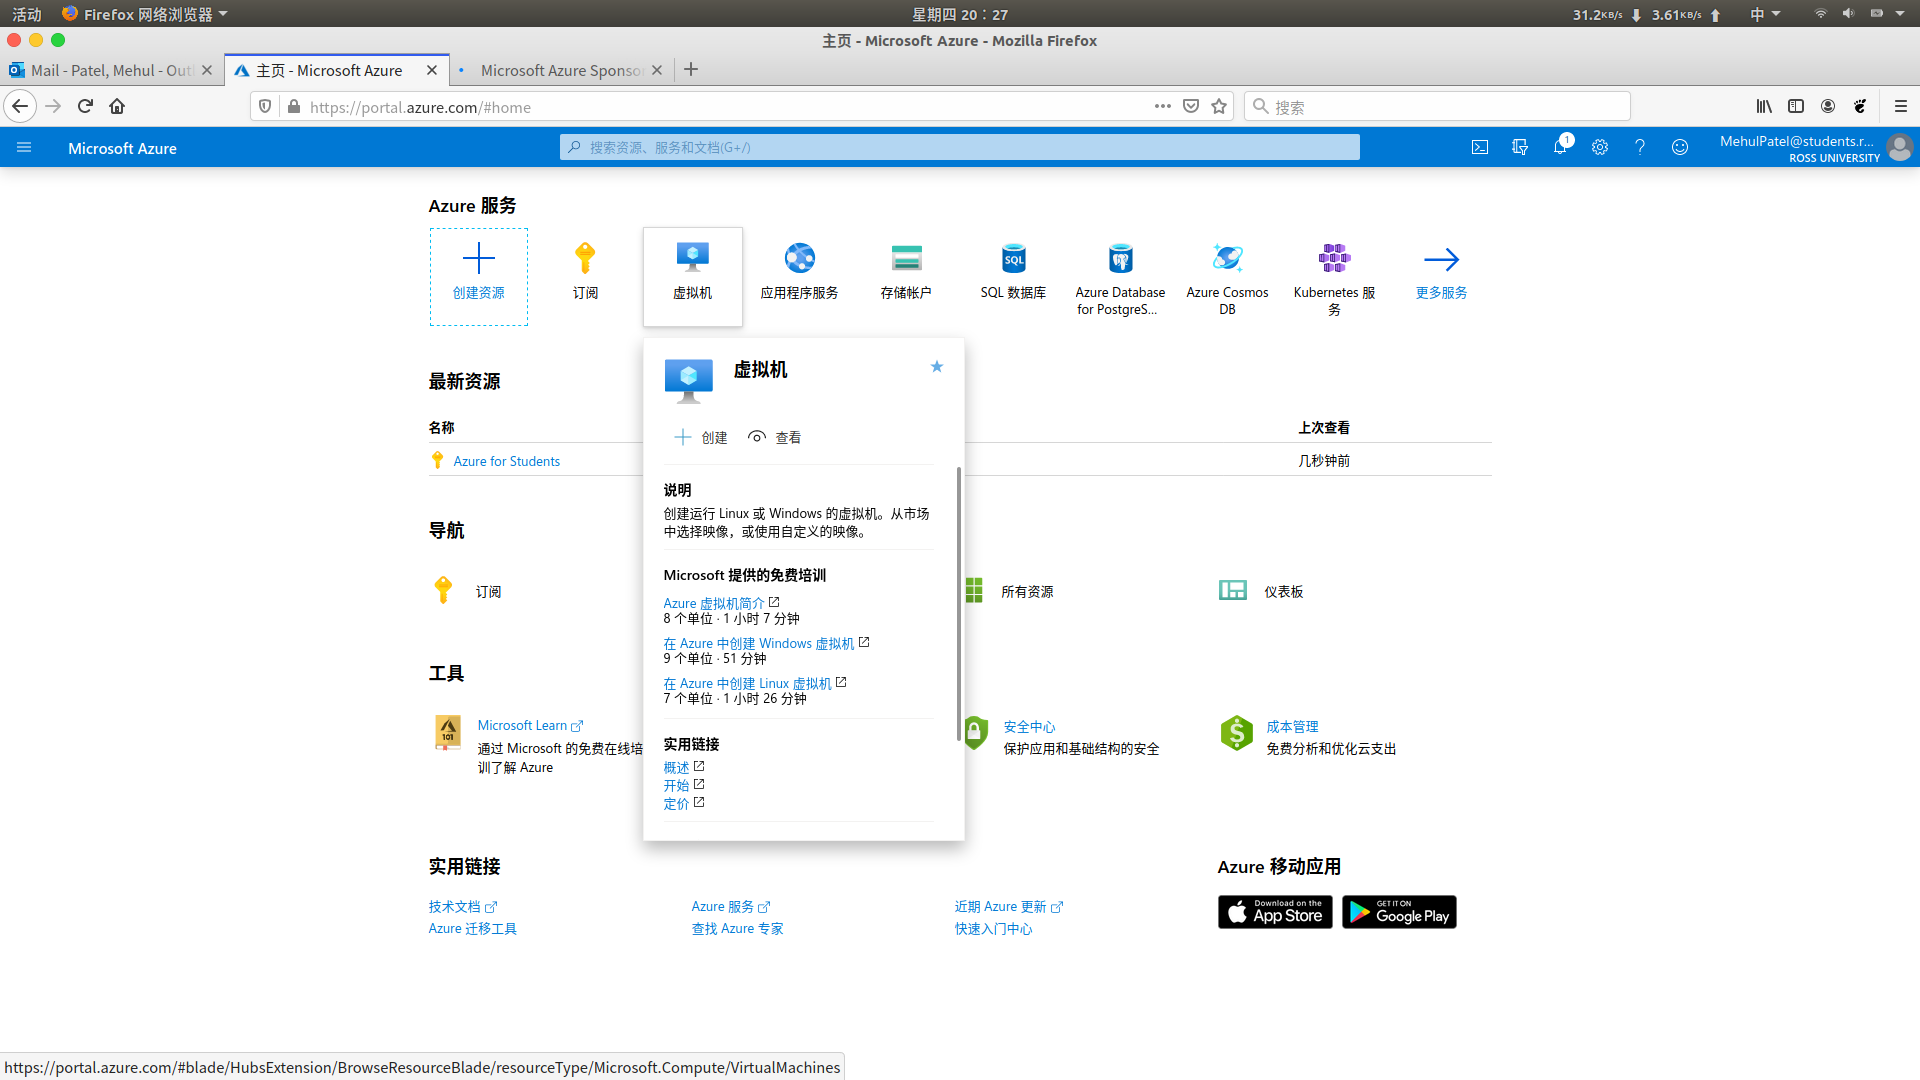Viewport: 1920px width, 1080px height.
Task: Click Azure portal search resources field
Action: click(960, 147)
